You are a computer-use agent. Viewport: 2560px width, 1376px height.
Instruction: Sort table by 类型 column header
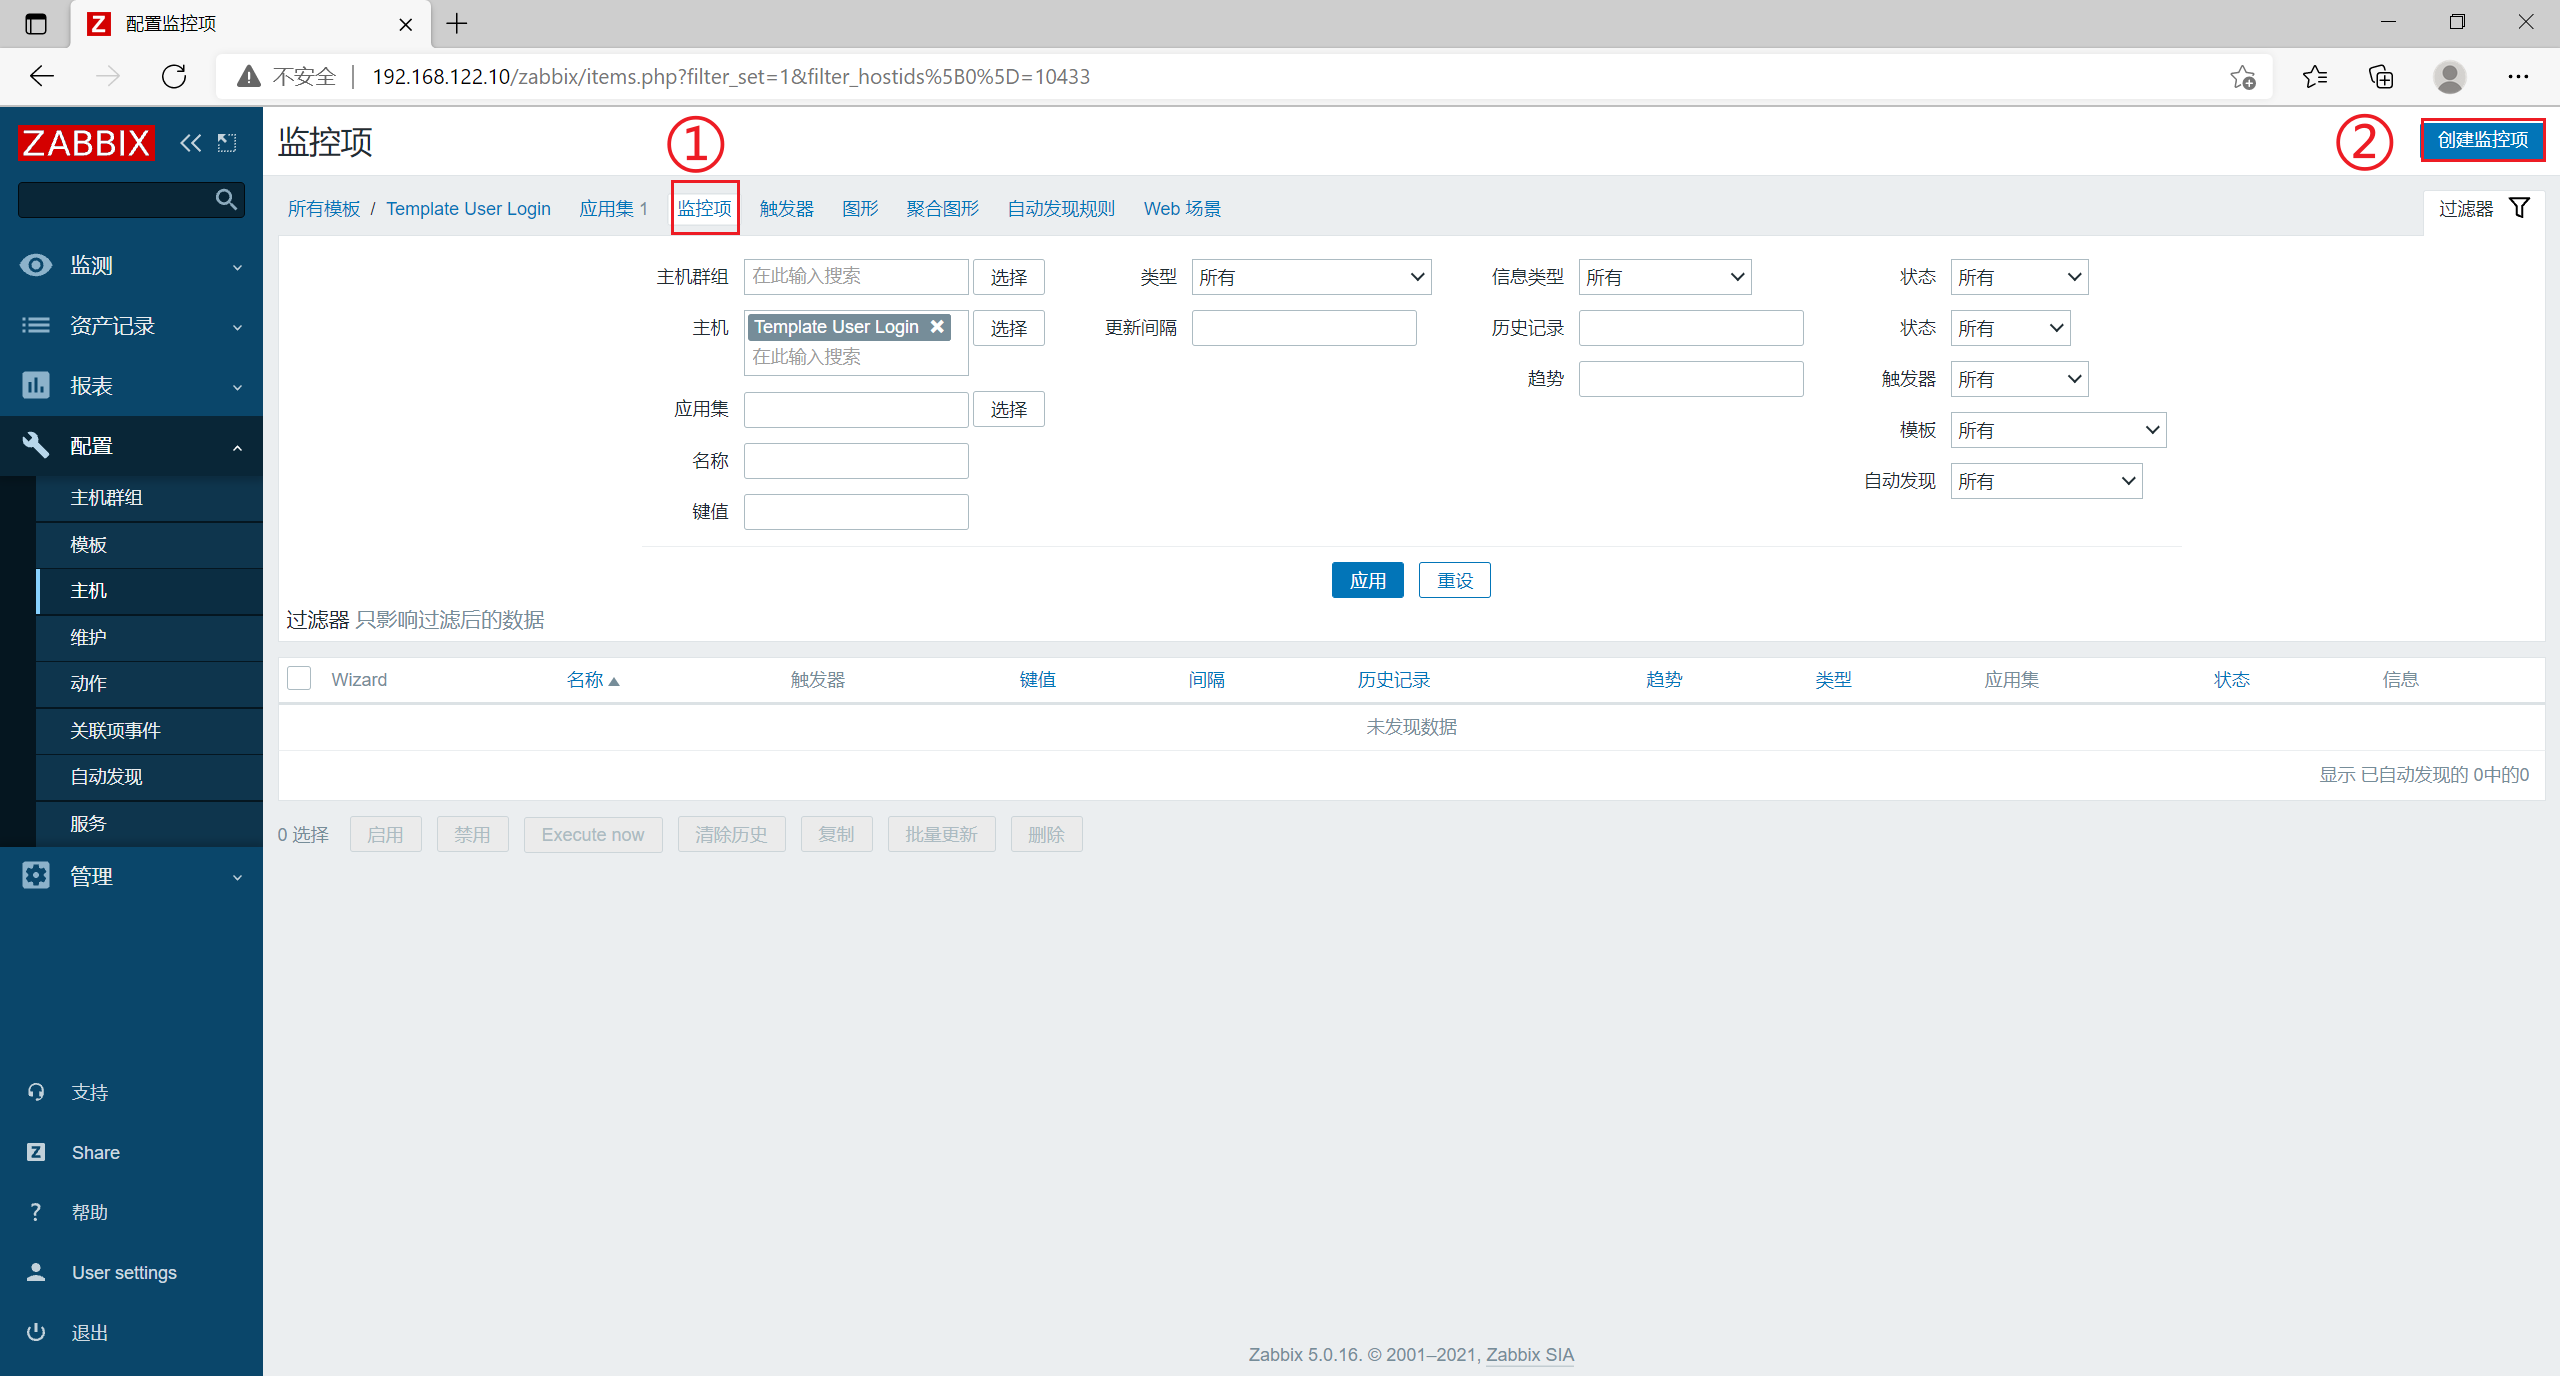1834,679
